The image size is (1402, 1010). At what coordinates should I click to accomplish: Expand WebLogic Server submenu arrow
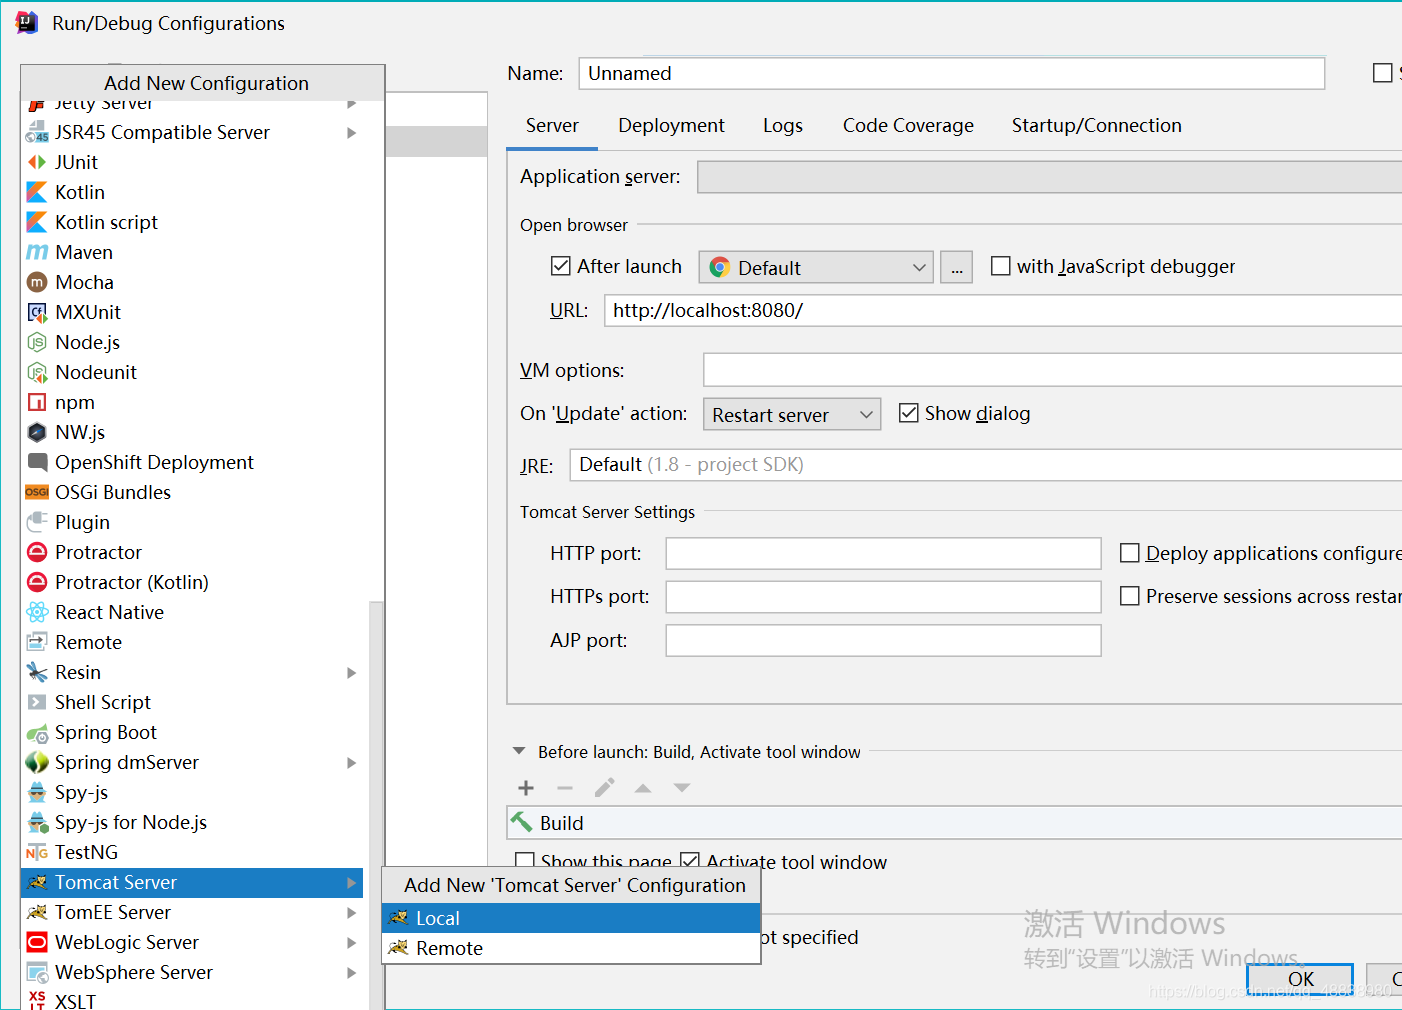coord(352,942)
